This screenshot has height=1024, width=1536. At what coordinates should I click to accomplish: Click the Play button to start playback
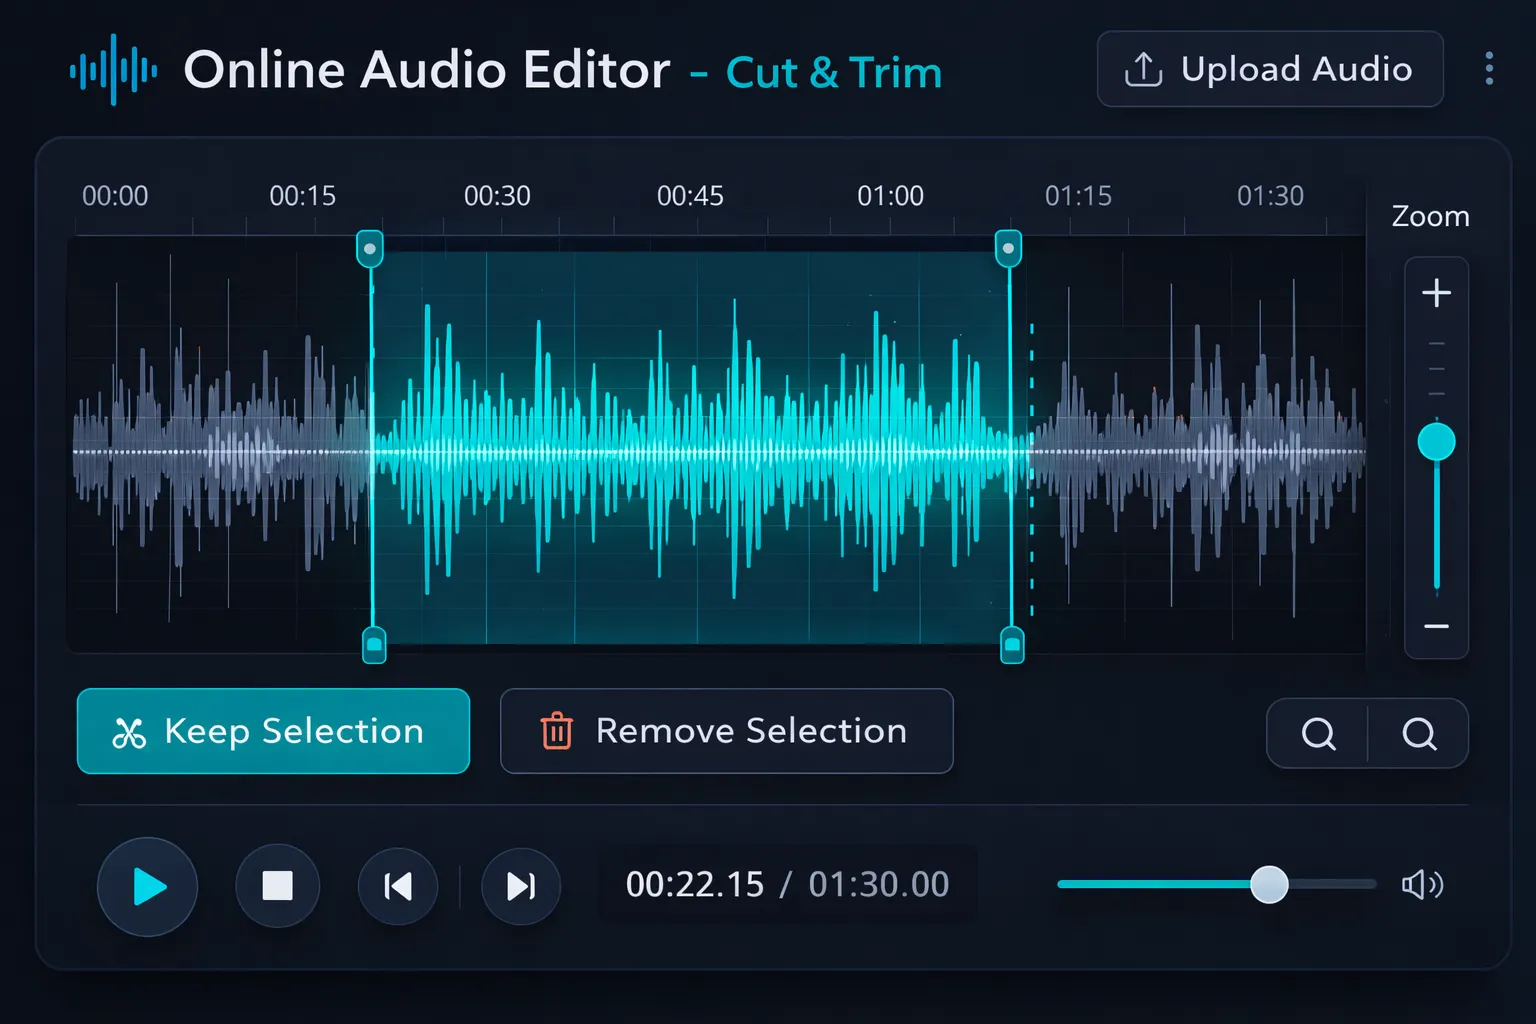[x=147, y=886]
